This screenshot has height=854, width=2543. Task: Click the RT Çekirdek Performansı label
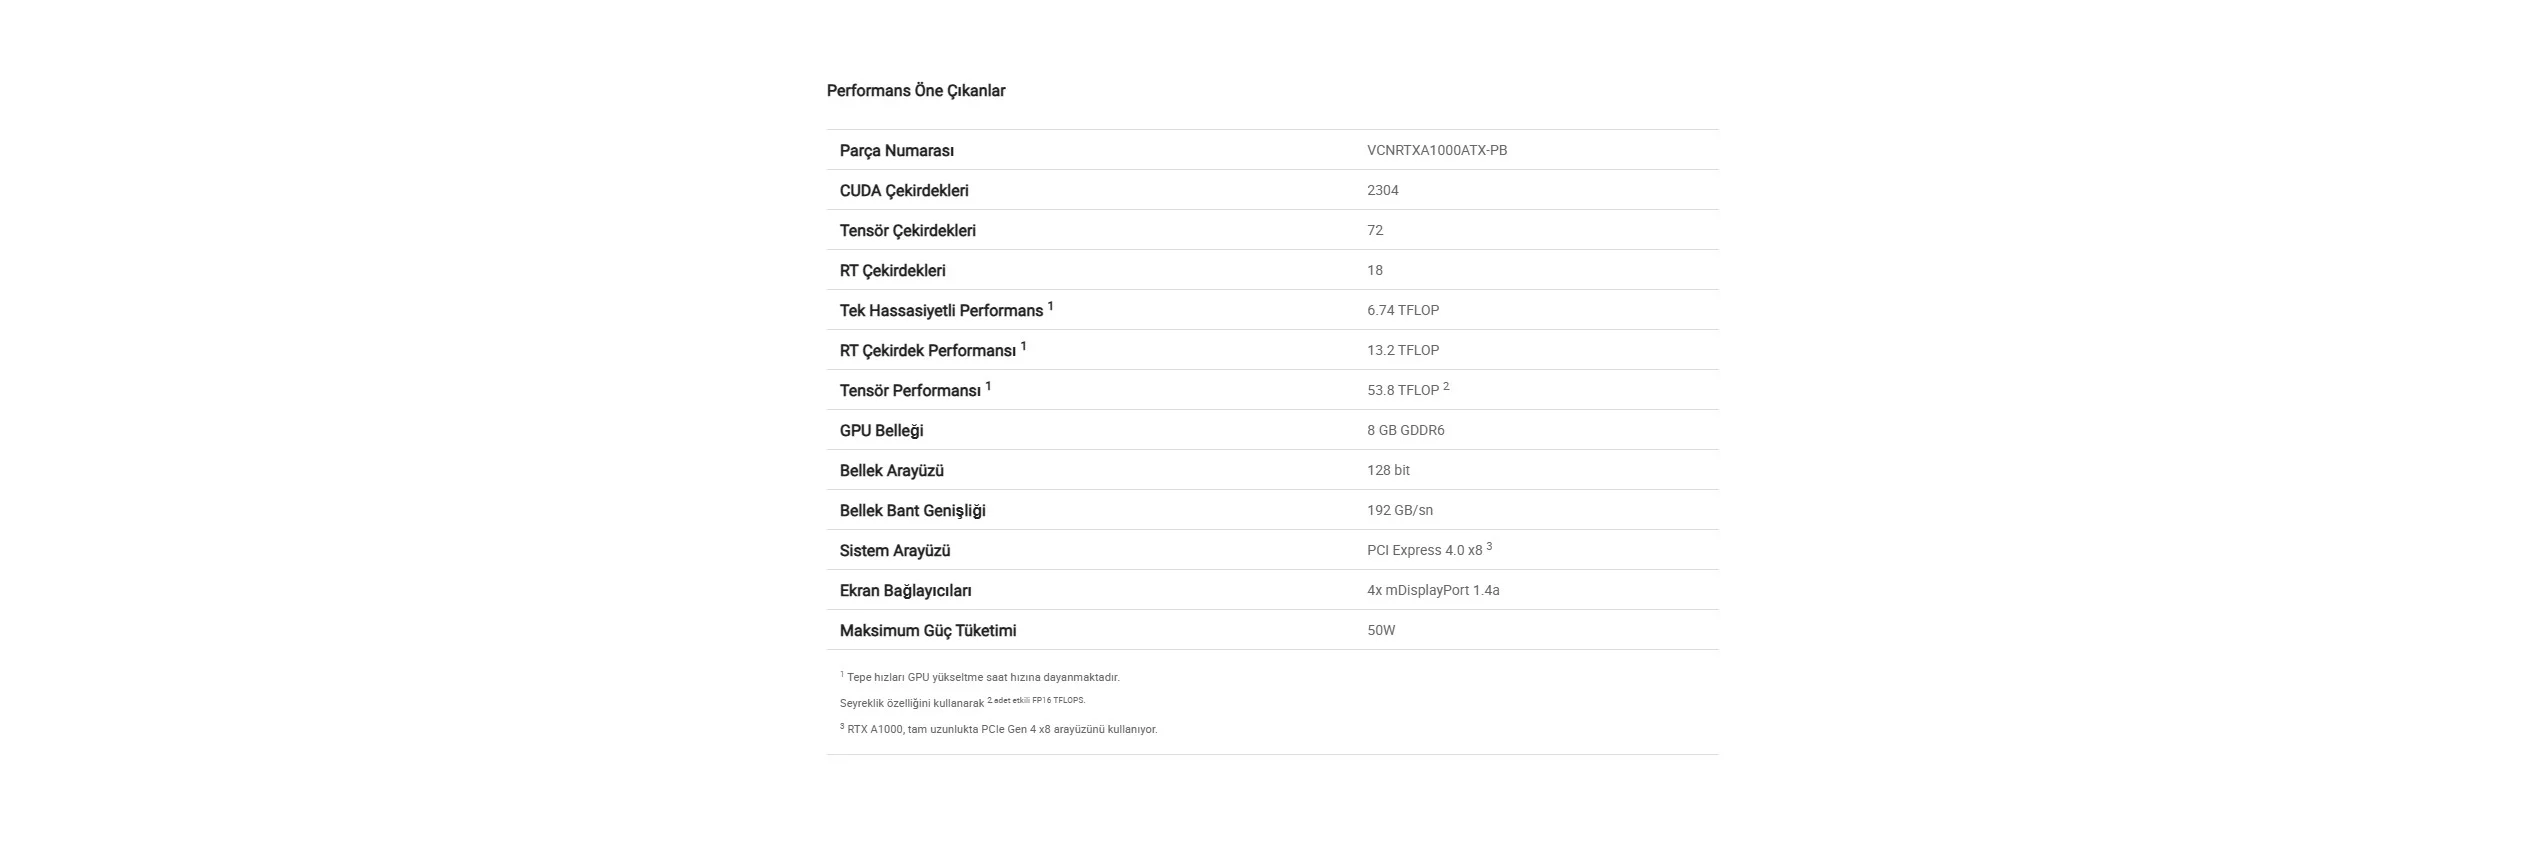927,351
